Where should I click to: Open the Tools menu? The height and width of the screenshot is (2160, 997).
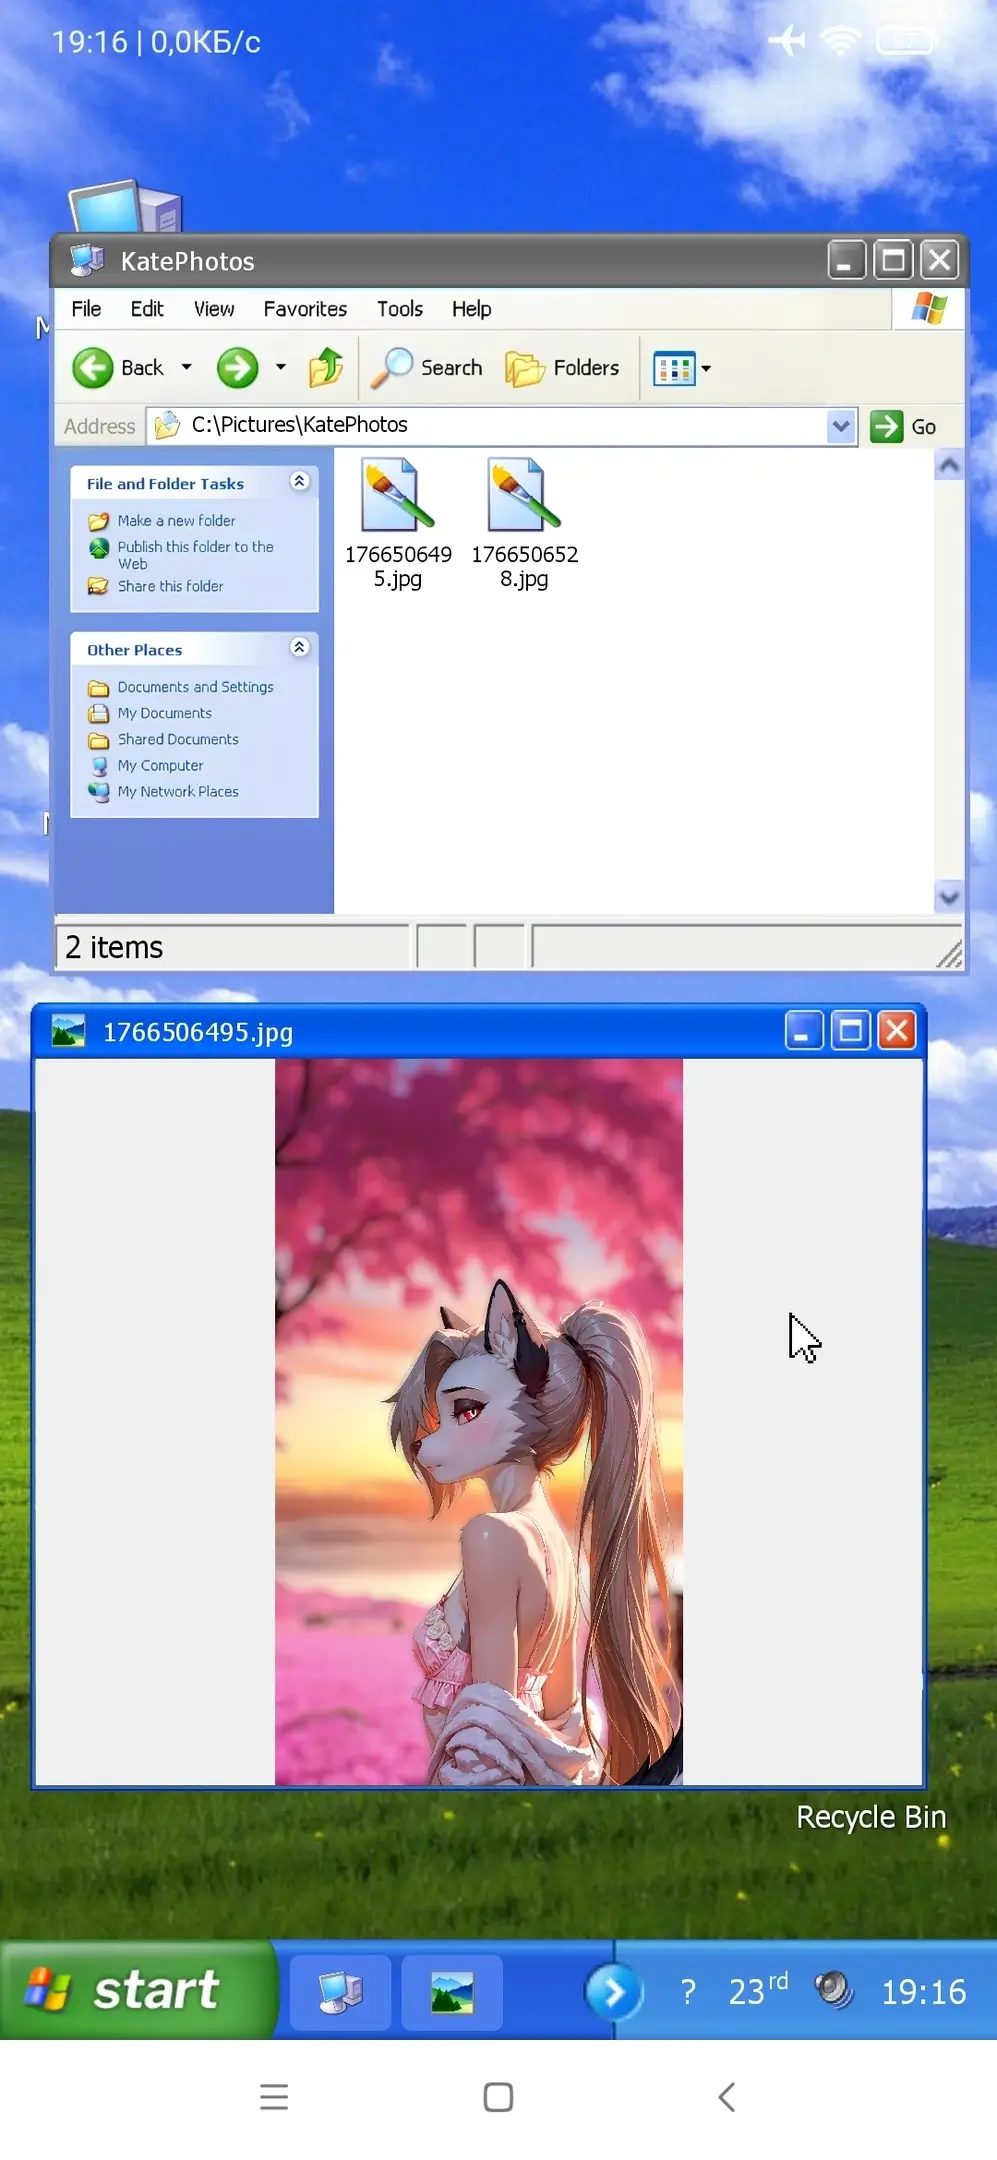click(399, 309)
